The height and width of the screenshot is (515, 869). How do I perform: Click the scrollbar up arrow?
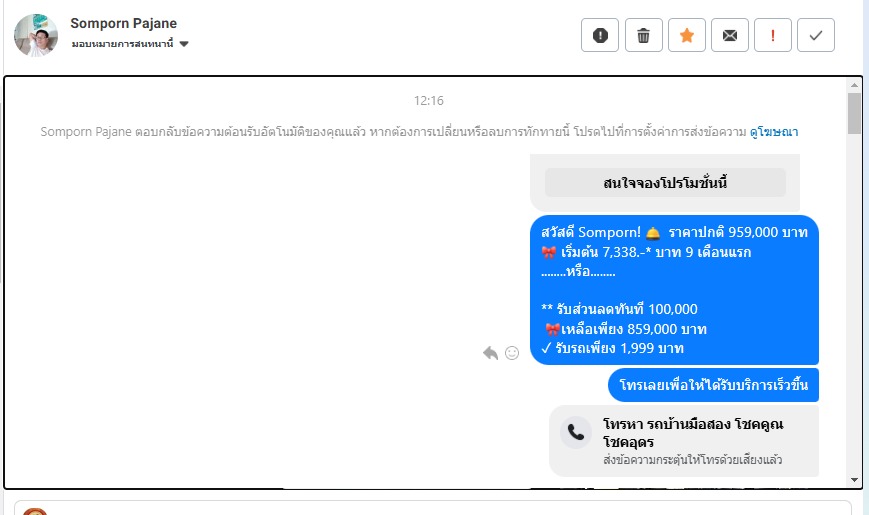point(854,85)
